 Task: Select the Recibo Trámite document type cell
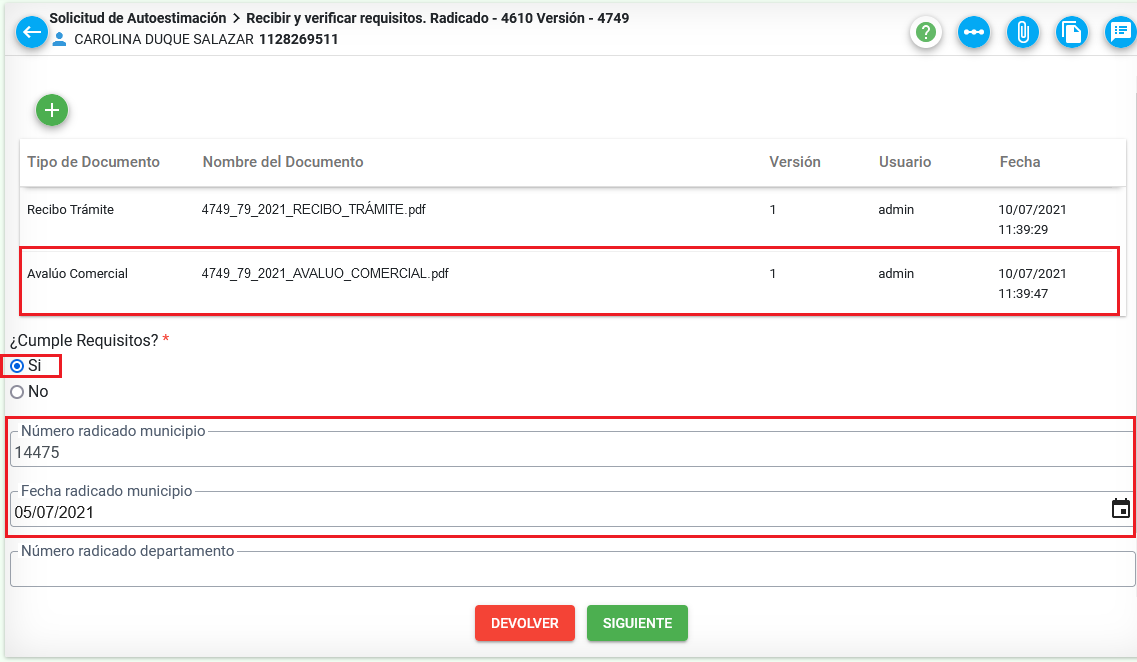tap(70, 210)
